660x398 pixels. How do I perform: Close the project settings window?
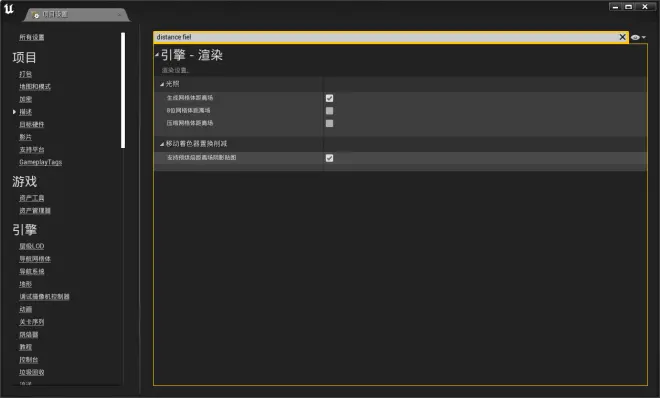click(645, 7)
